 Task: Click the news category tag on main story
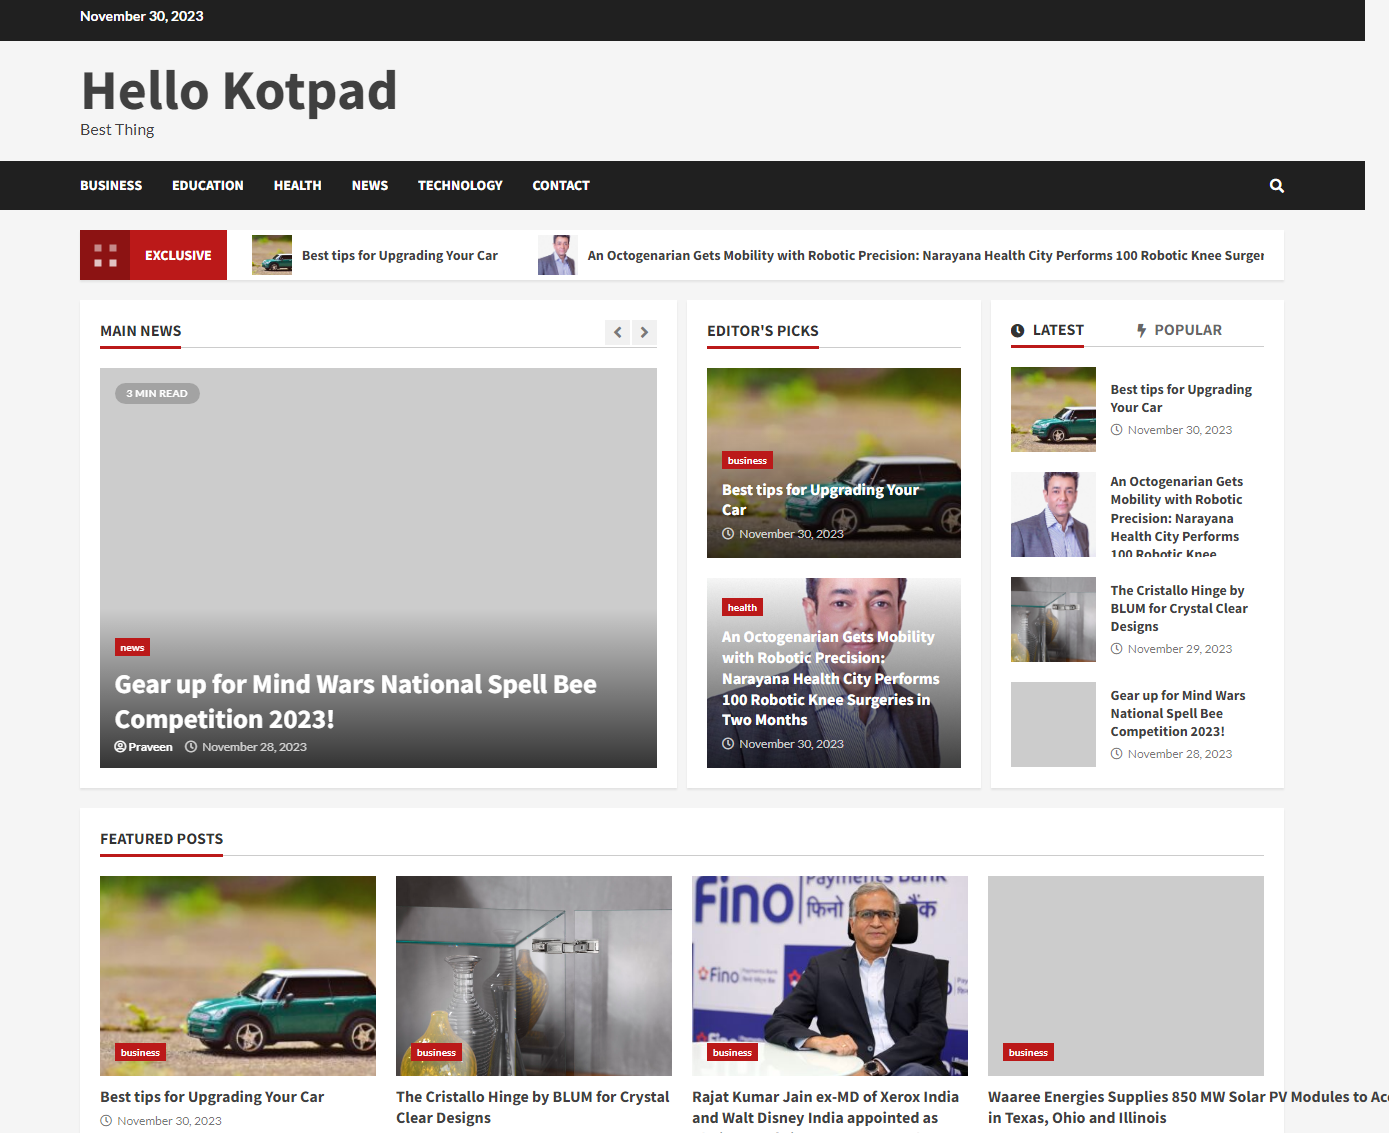pos(132,648)
